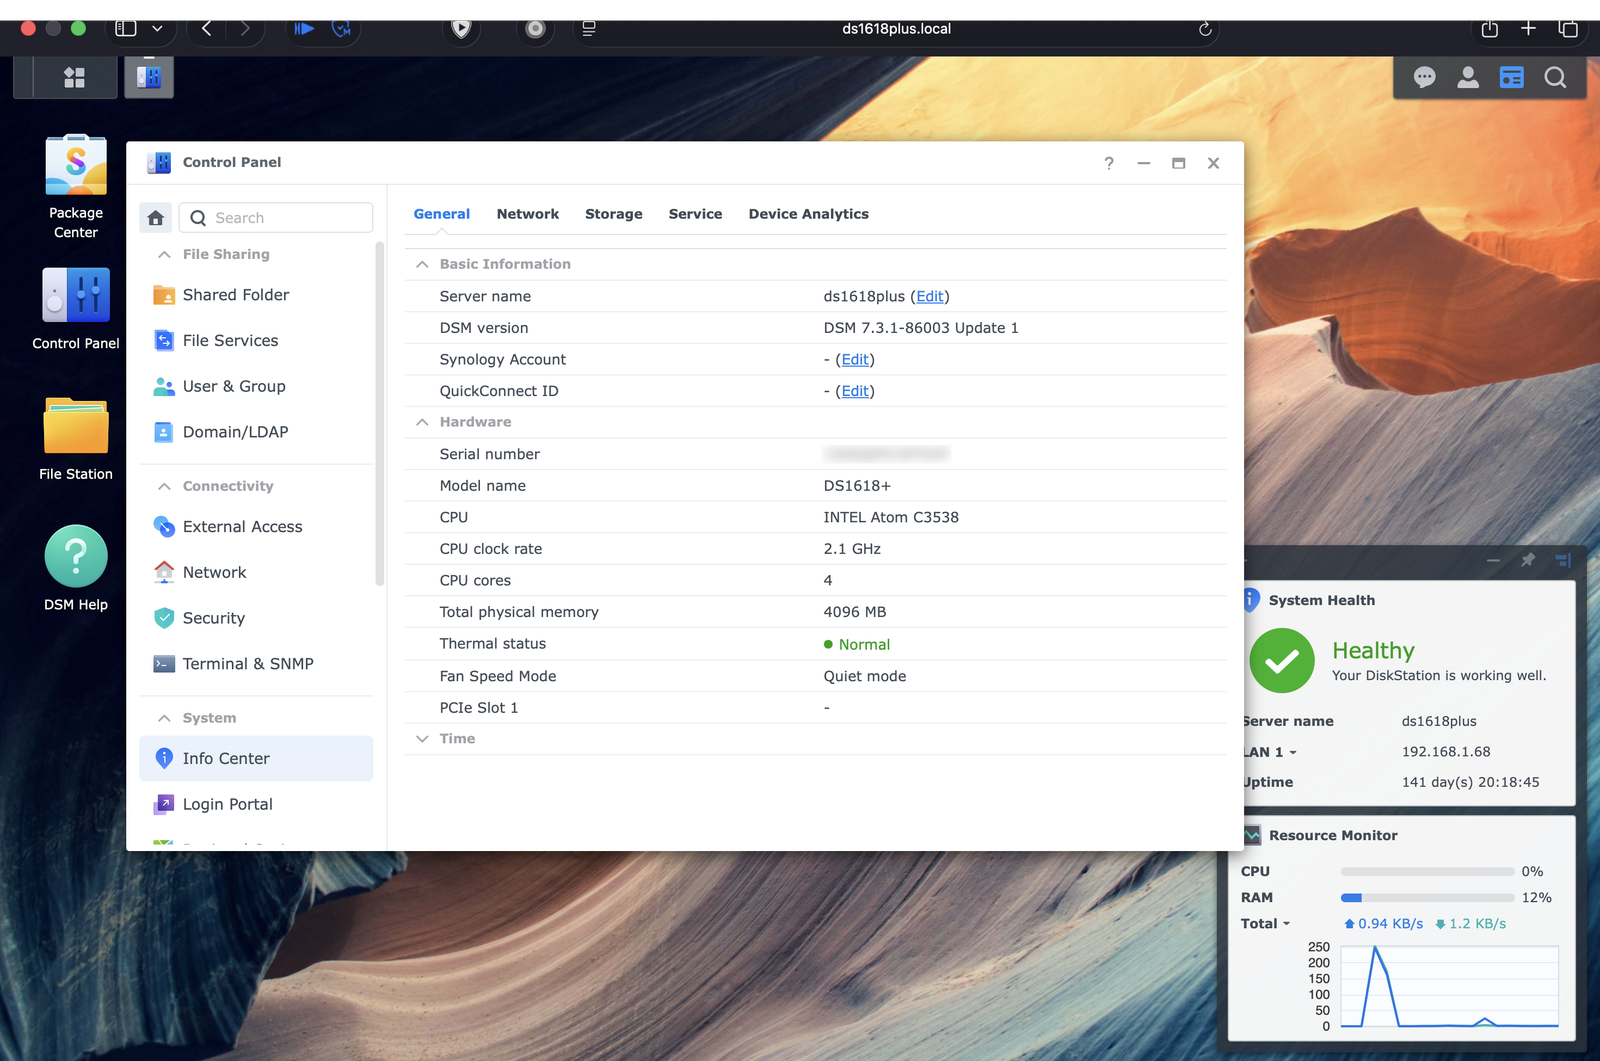The width and height of the screenshot is (1600, 1061).
Task: Collapse the System section
Action: pyautogui.click(x=164, y=718)
